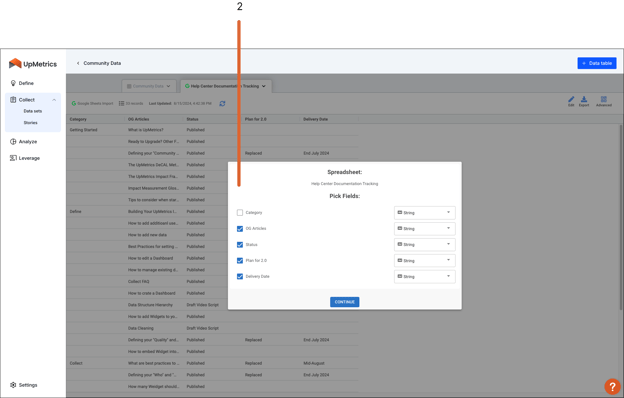
Task: Check the Category field checkbox
Action: coord(240,213)
